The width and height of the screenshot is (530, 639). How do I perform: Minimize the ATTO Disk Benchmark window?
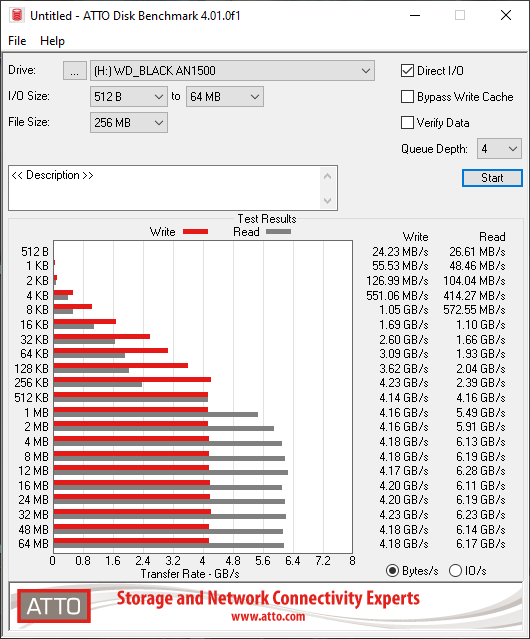415,15
